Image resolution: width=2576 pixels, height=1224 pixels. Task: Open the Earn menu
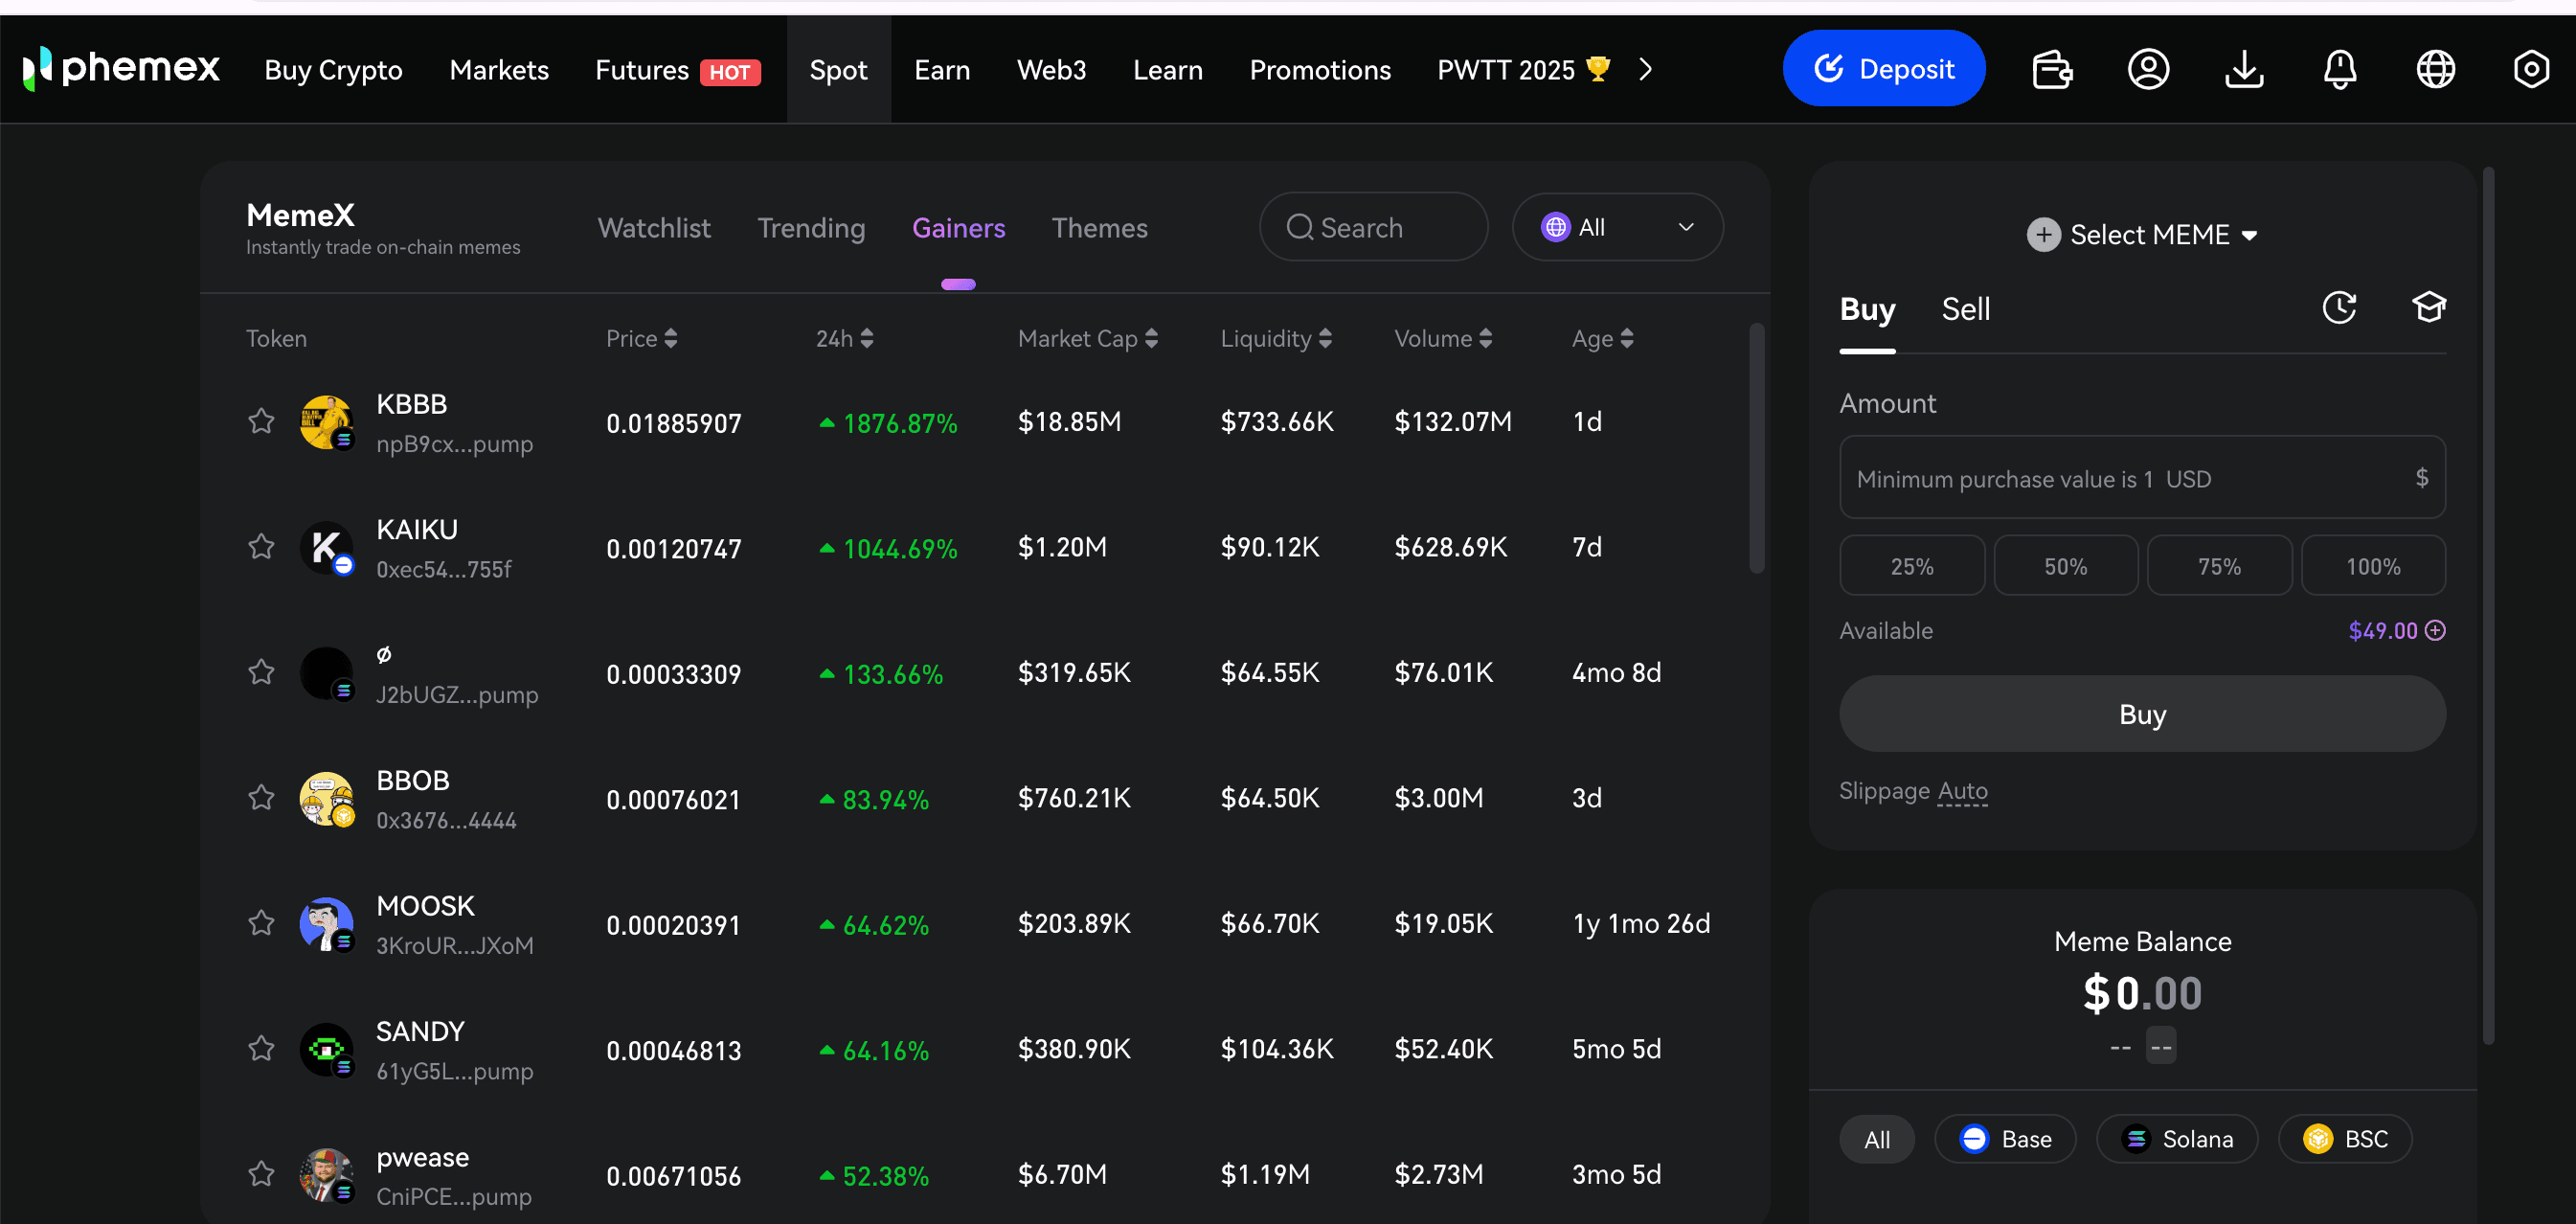pyautogui.click(x=942, y=70)
